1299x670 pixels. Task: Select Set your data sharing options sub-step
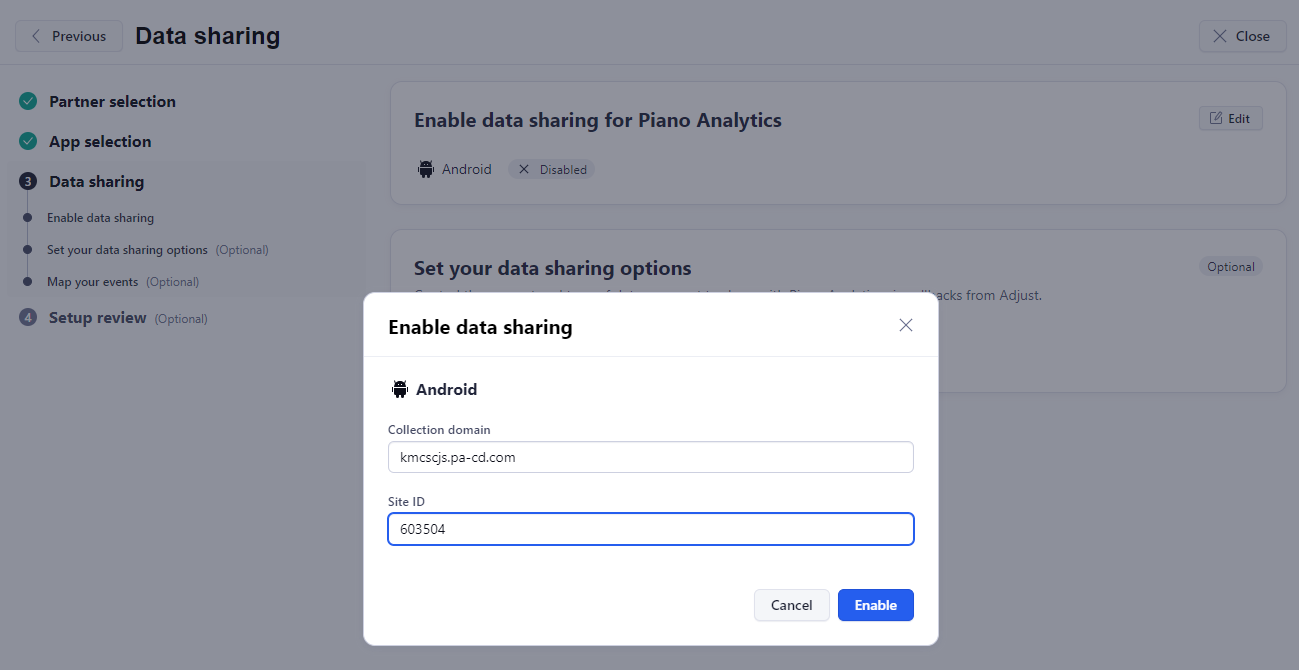coord(127,250)
